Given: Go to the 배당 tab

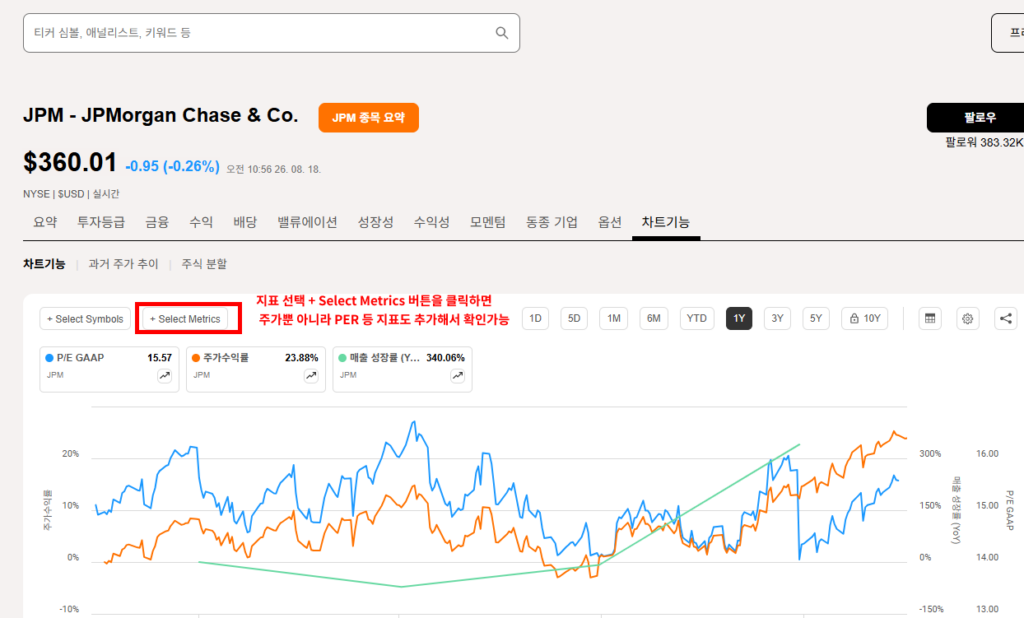Looking at the screenshot, I should (x=245, y=222).
